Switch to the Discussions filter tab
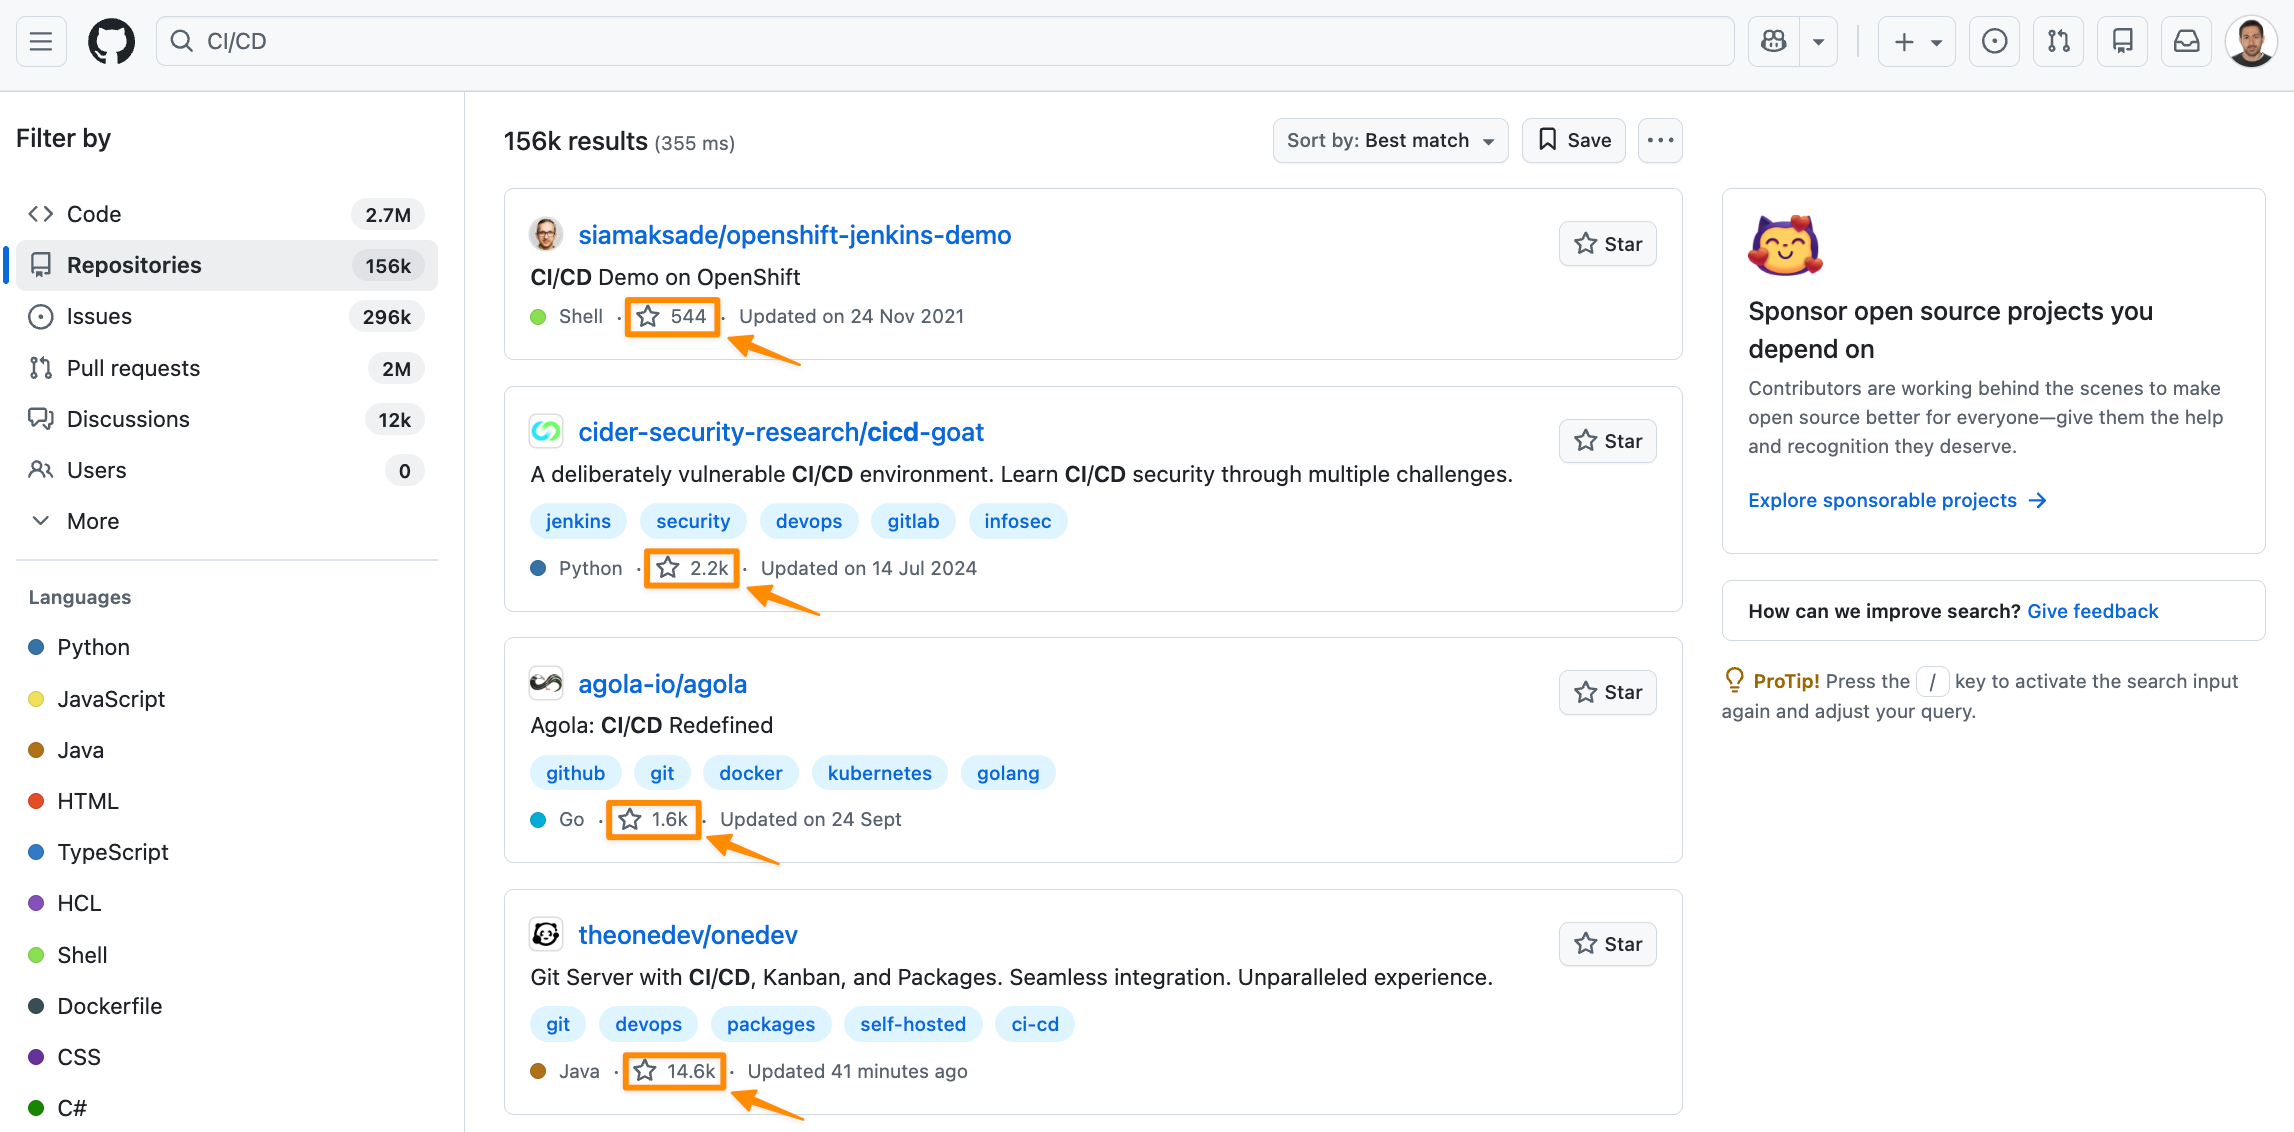 click(128, 418)
